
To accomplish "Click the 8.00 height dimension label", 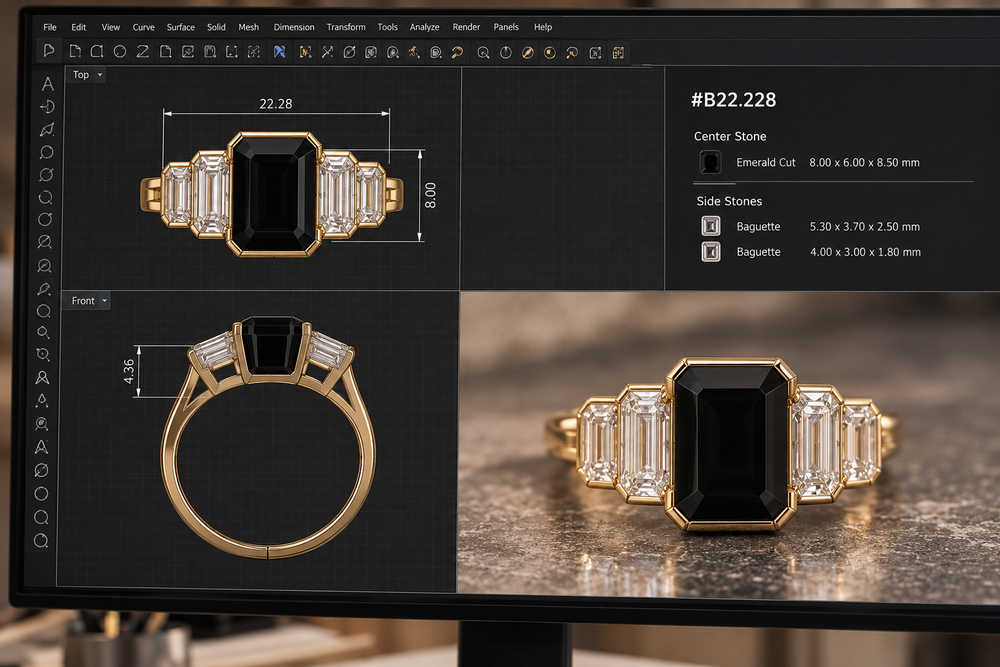I will click(430, 195).
